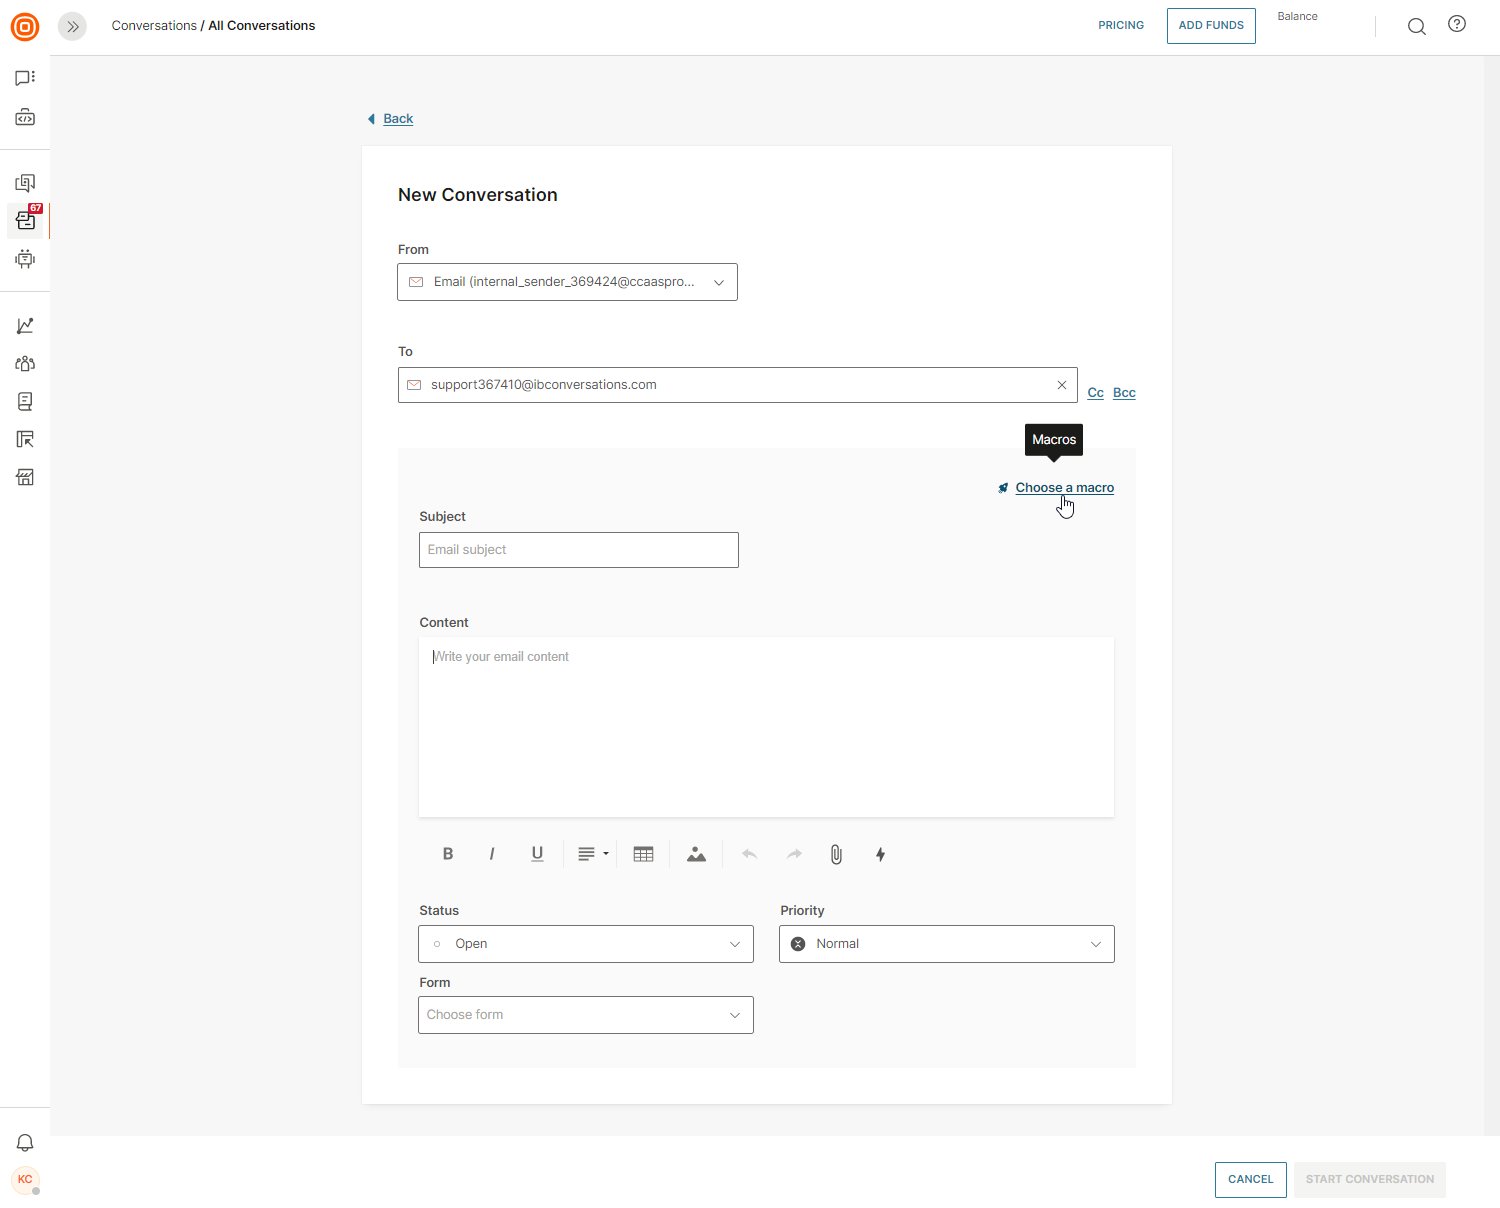Open the Status dropdown showing Open
Image resolution: width=1500 pixels, height=1208 pixels.
[585, 944]
